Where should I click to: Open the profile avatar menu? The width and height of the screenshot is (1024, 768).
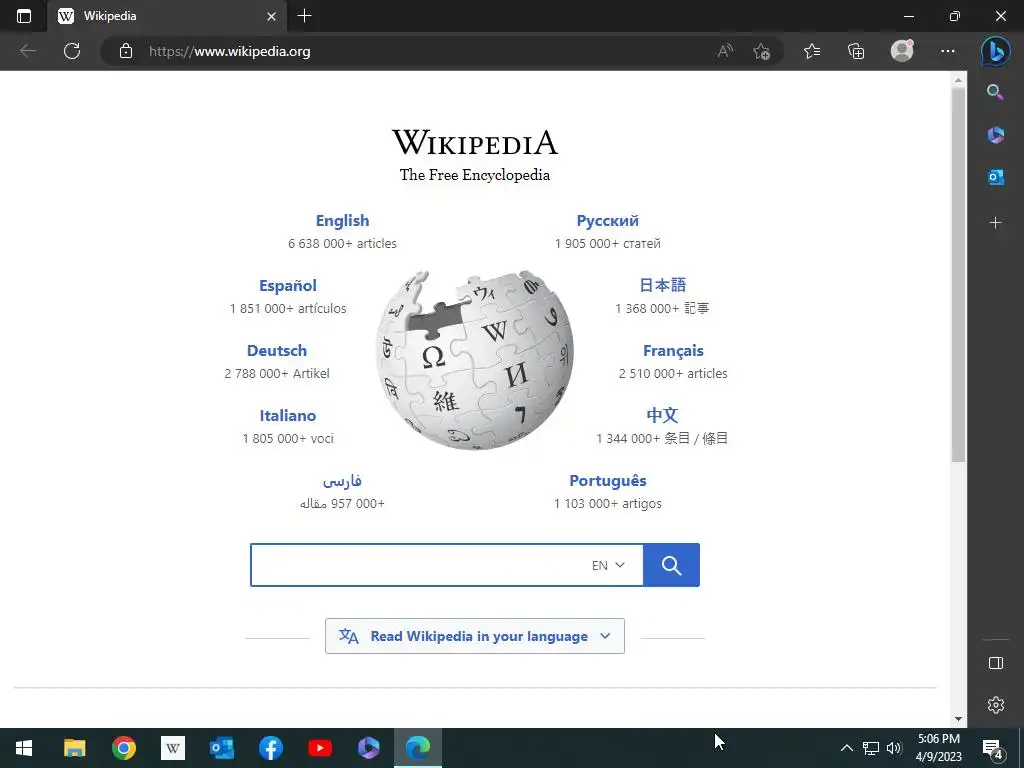(x=902, y=51)
